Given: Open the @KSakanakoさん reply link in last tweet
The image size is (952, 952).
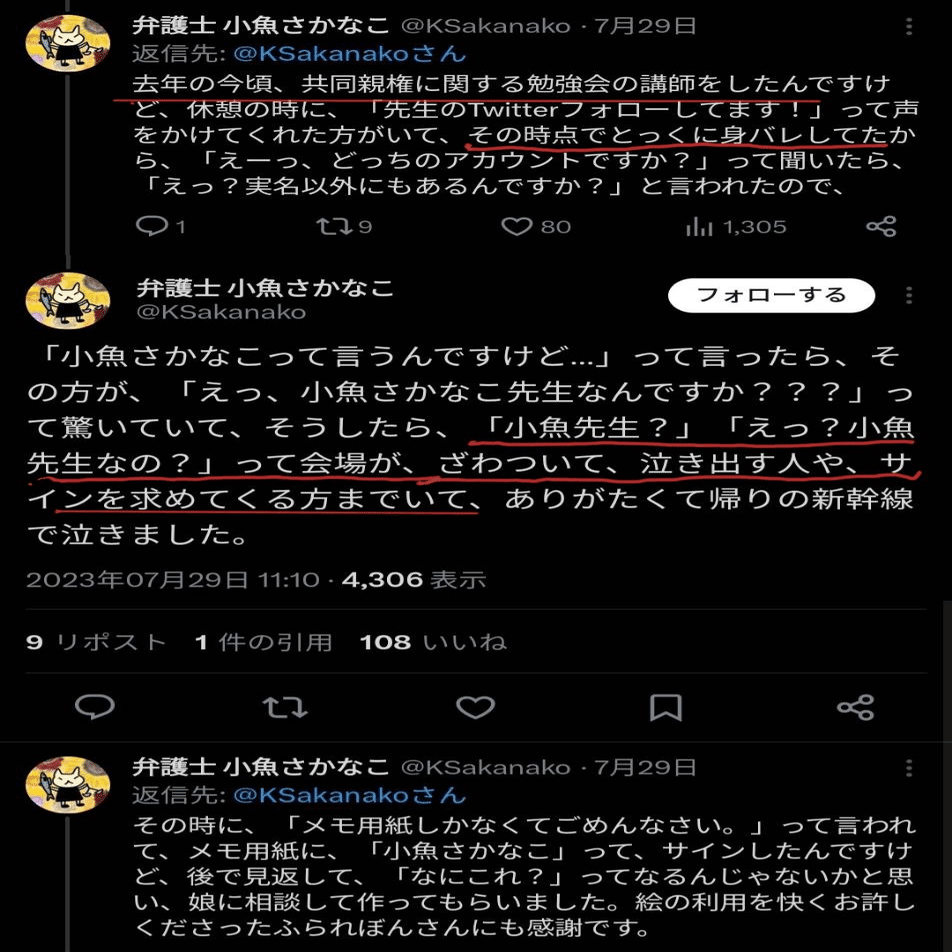Looking at the screenshot, I should (x=350, y=795).
